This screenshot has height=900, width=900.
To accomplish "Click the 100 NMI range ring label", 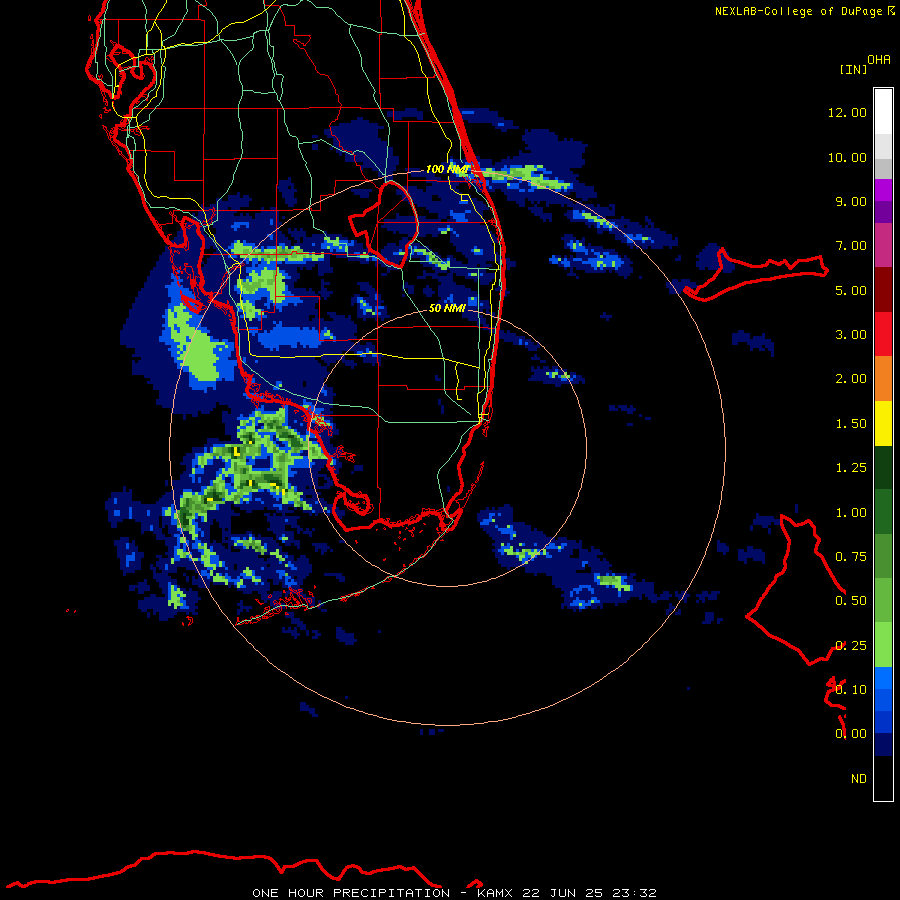I will [448, 169].
